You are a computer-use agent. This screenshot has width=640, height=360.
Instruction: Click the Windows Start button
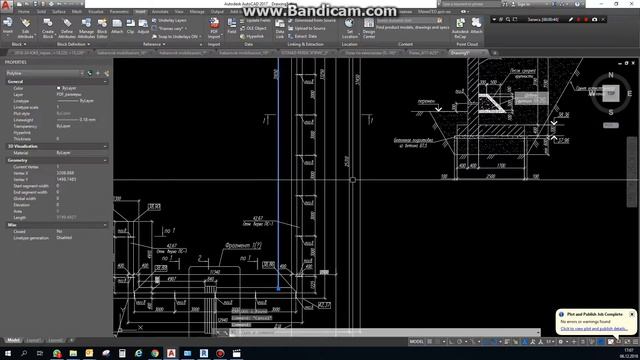(x=8, y=353)
